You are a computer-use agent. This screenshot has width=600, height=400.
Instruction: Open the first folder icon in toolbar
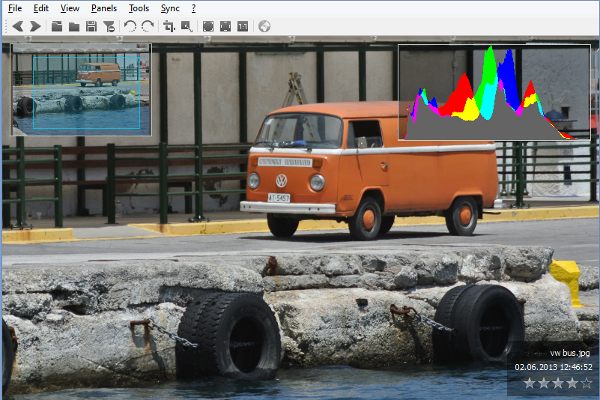[x=57, y=26]
